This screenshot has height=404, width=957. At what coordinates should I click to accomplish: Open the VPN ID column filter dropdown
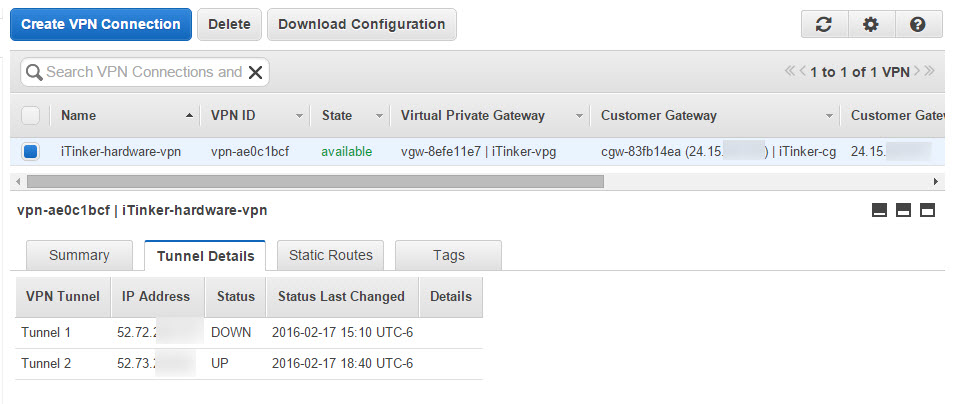click(299, 116)
